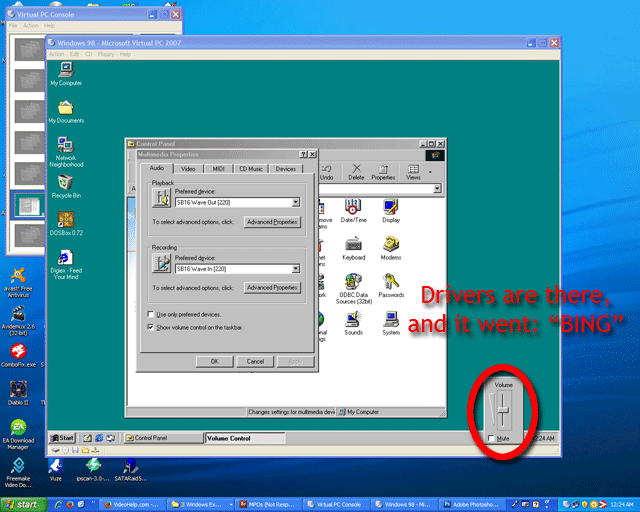The height and width of the screenshot is (512, 640).
Task: Open File menu in Virtual PC Console
Action: (13, 25)
